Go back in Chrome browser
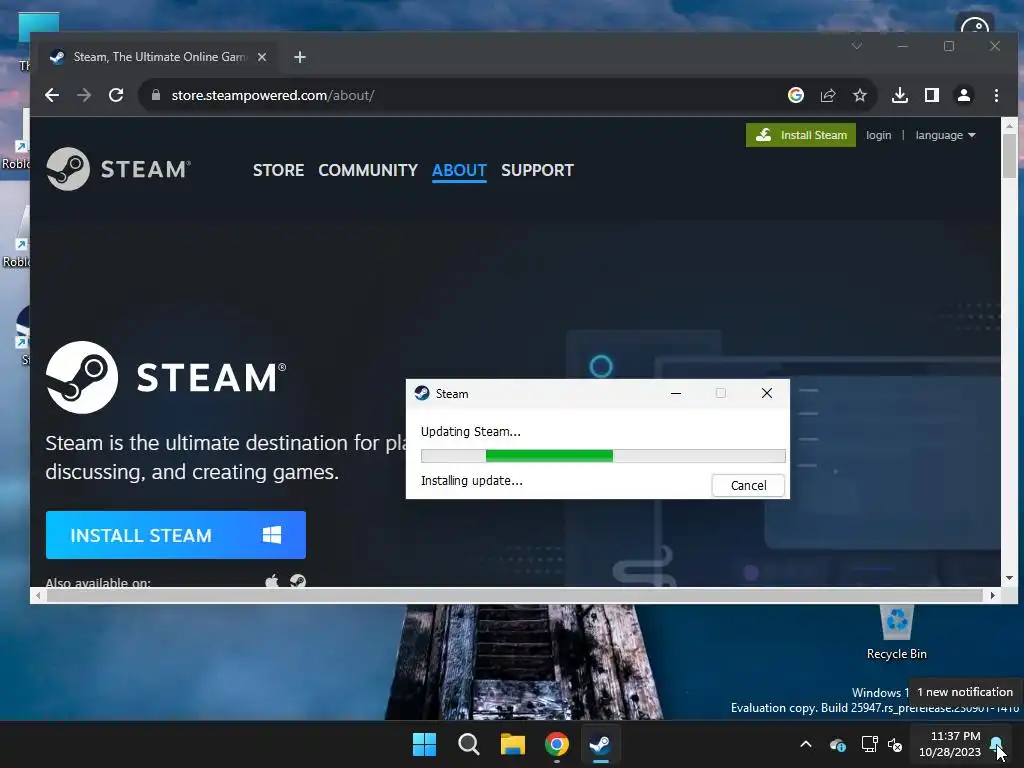1024x768 pixels. pyautogui.click(x=52, y=95)
